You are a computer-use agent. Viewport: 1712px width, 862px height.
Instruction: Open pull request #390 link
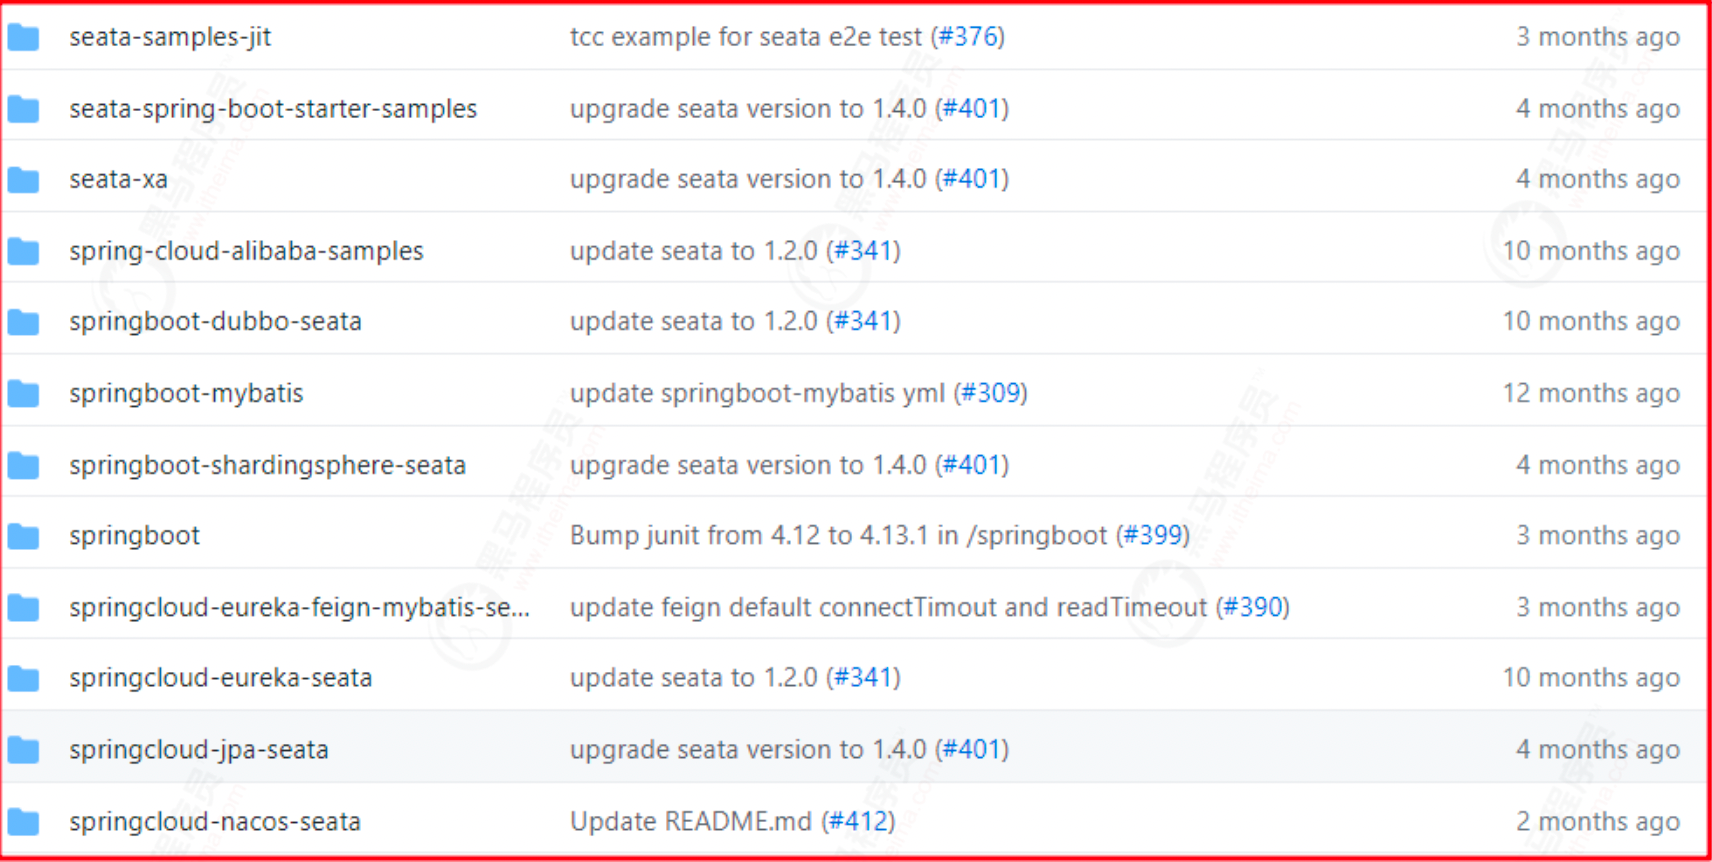click(x=1252, y=607)
